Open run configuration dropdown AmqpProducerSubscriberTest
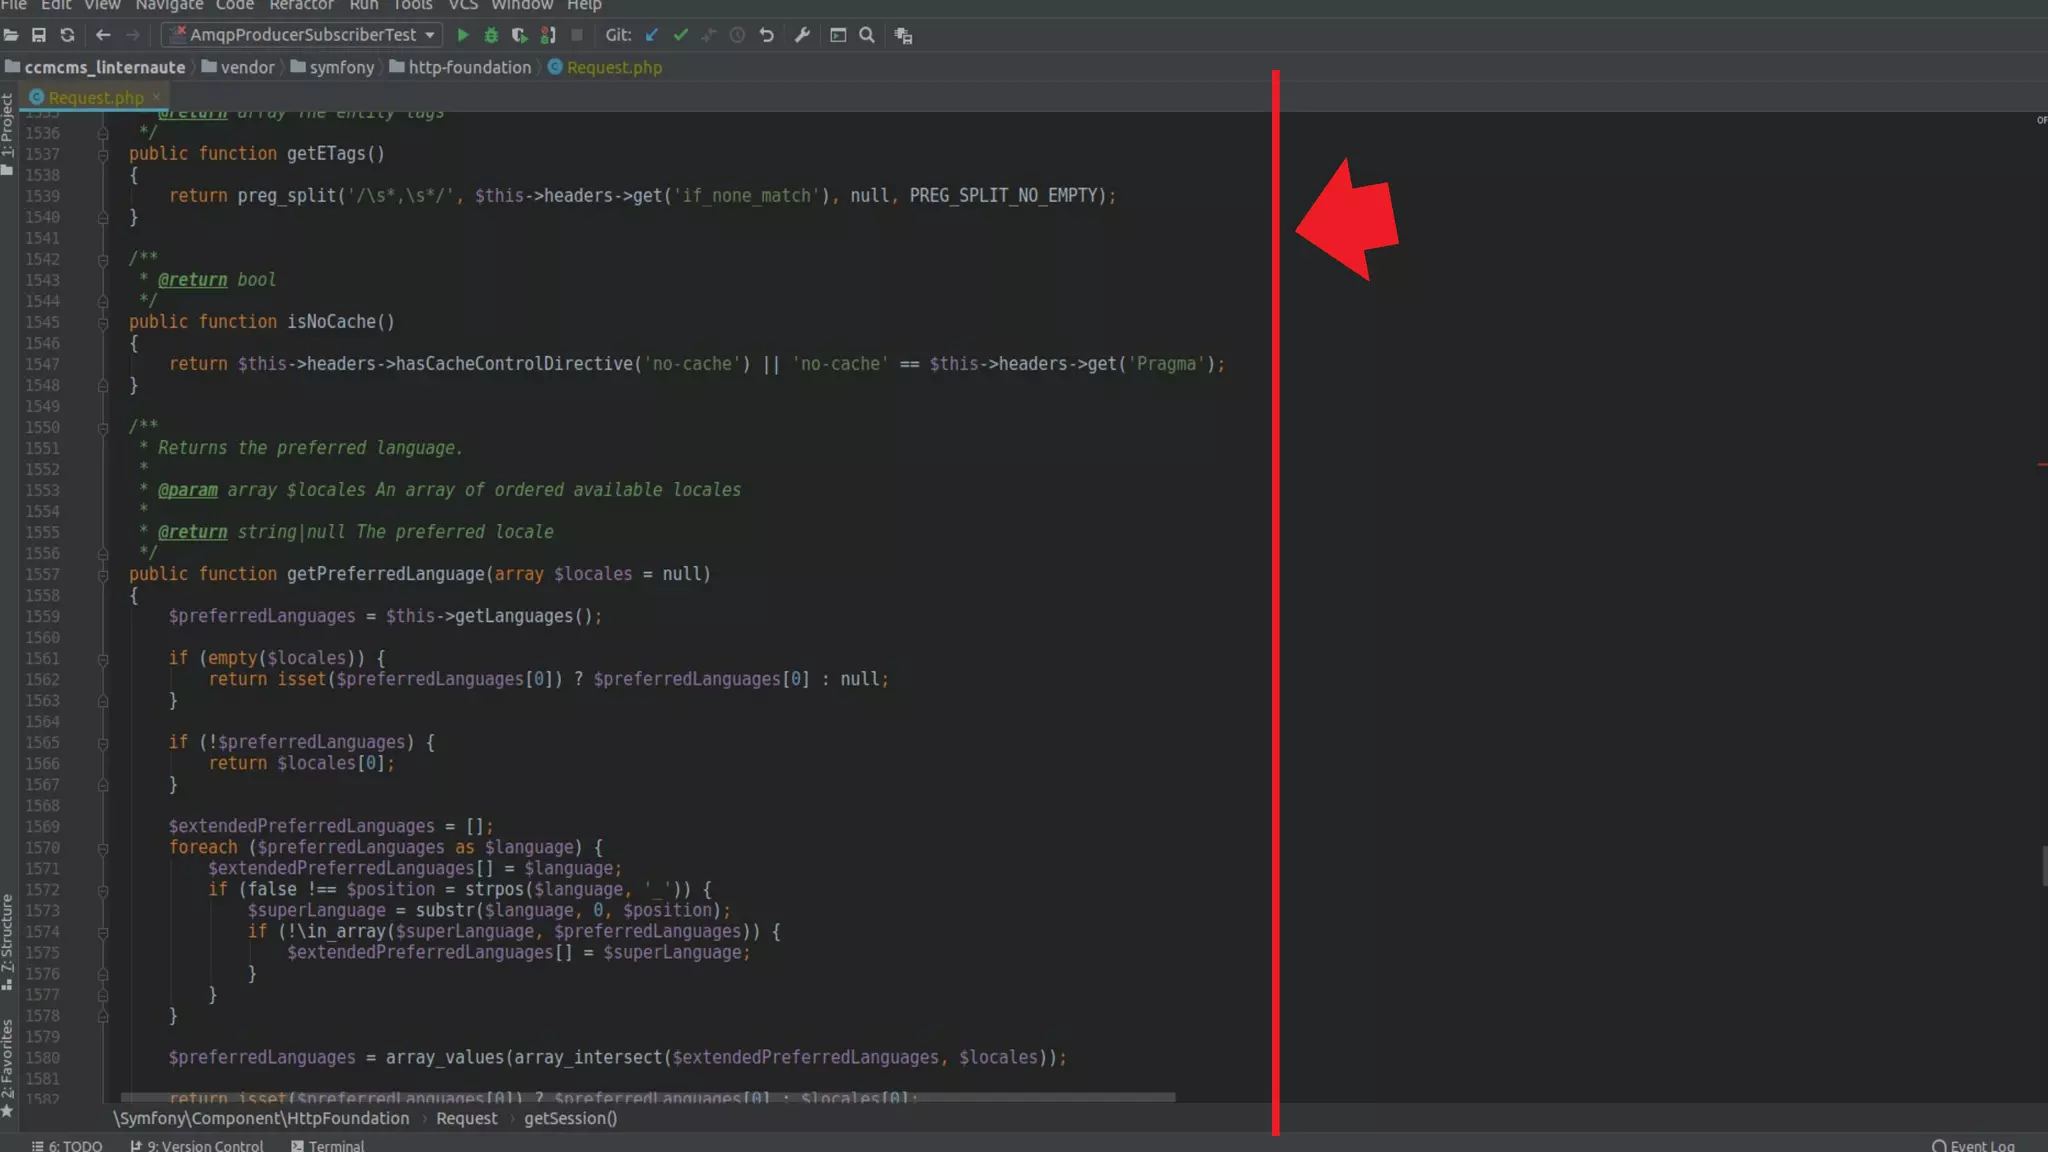The image size is (2048, 1152). point(302,35)
